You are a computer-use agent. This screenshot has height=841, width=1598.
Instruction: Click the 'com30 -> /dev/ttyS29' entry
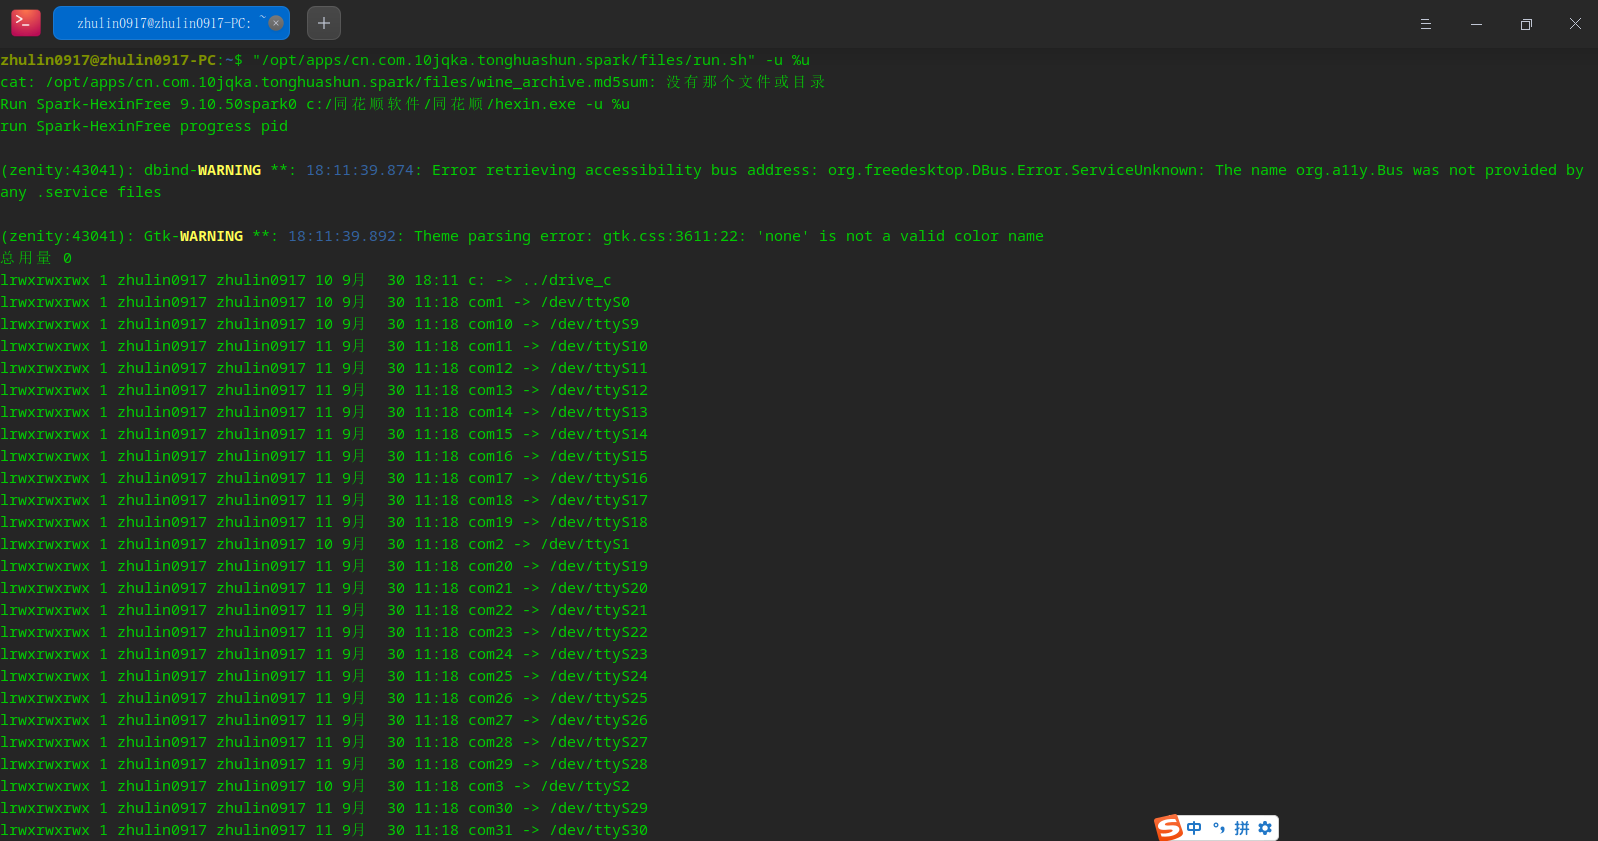coord(558,808)
